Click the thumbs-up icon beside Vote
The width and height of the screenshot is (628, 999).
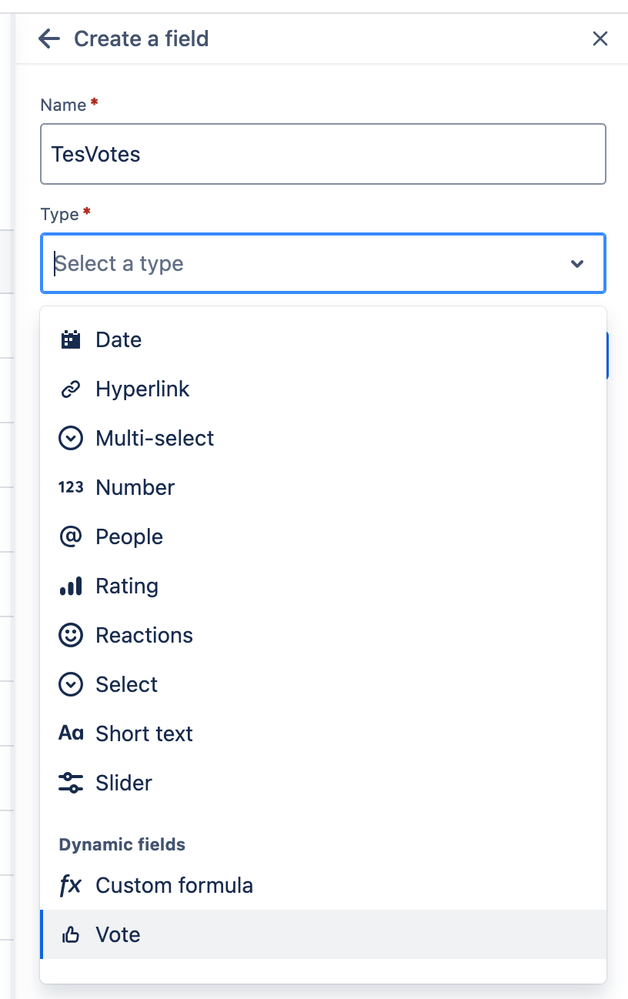(x=70, y=935)
